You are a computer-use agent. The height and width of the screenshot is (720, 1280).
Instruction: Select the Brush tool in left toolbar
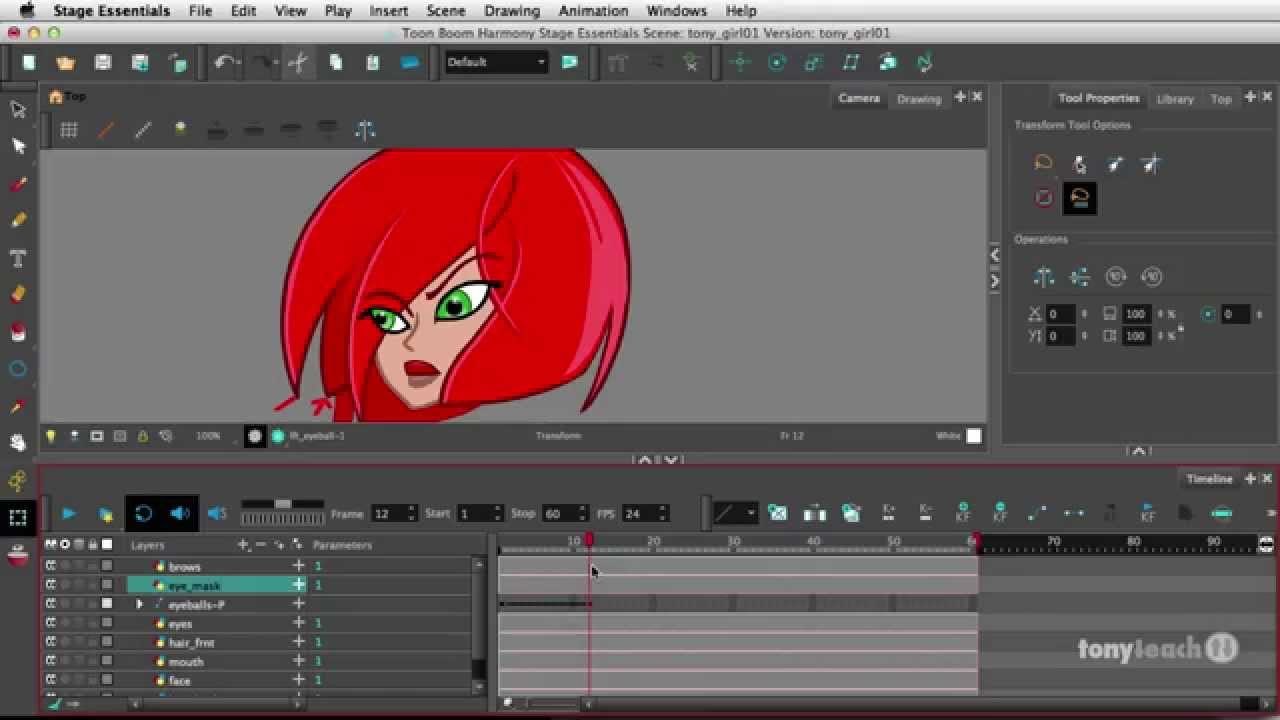pyautogui.click(x=18, y=184)
